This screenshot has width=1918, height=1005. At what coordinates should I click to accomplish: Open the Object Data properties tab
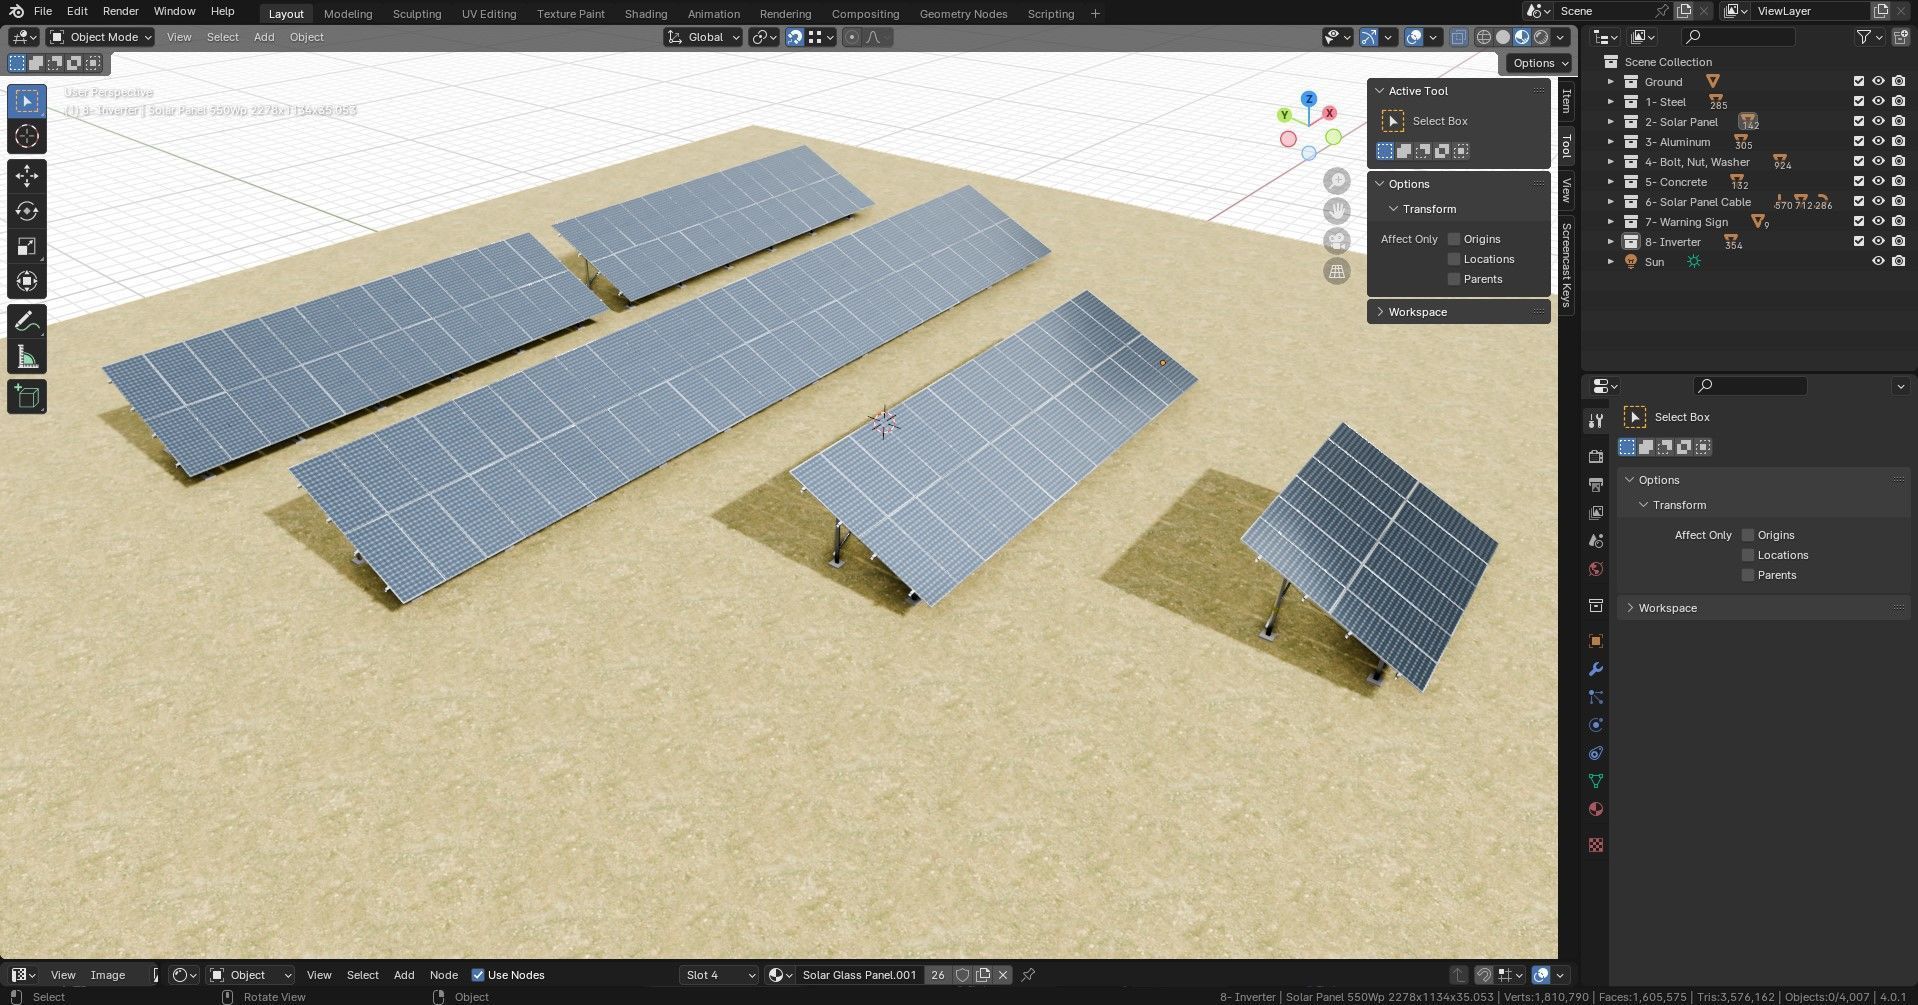[x=1596, y=781]
